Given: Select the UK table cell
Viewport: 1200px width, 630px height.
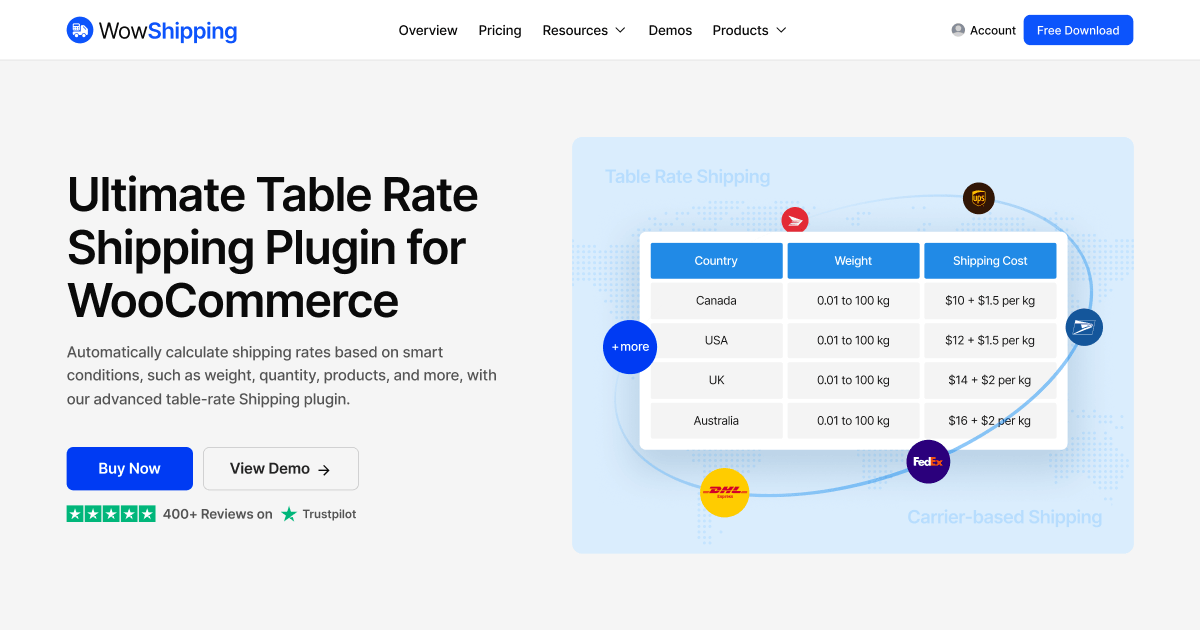Looking at the screenshot, I should point(716,380).
